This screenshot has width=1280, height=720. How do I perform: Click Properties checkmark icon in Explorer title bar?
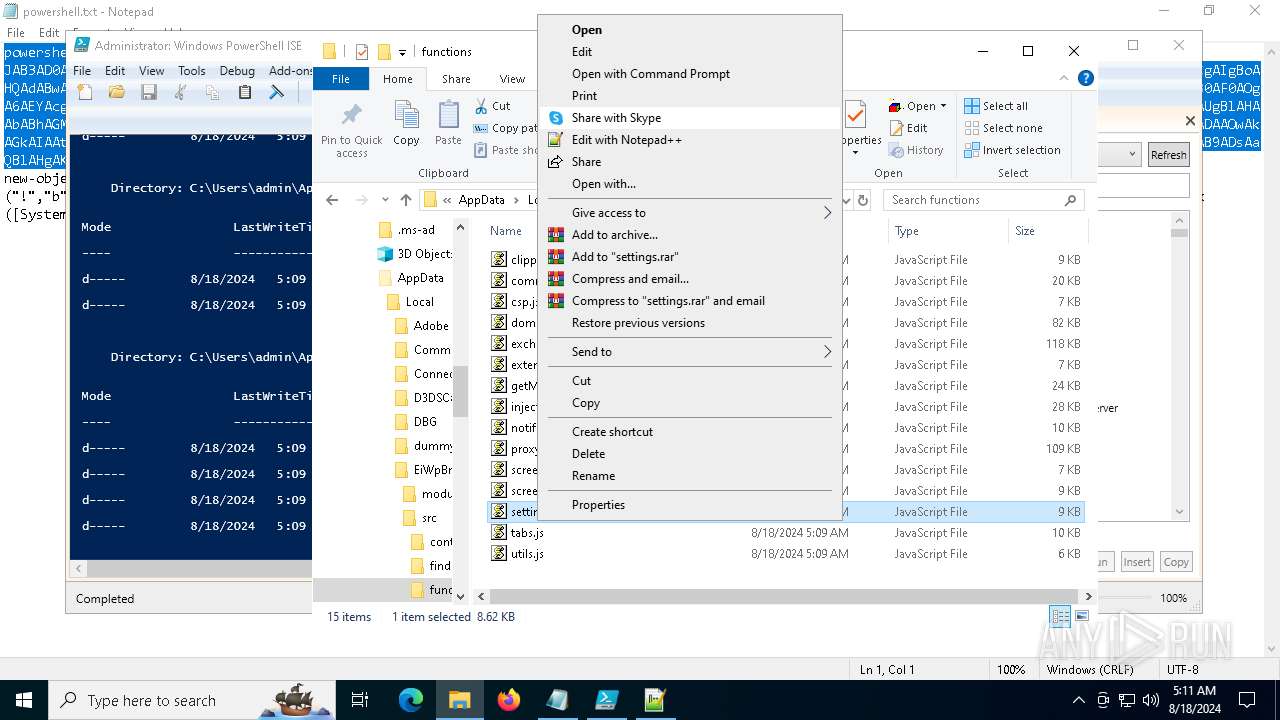click(362, 52)
